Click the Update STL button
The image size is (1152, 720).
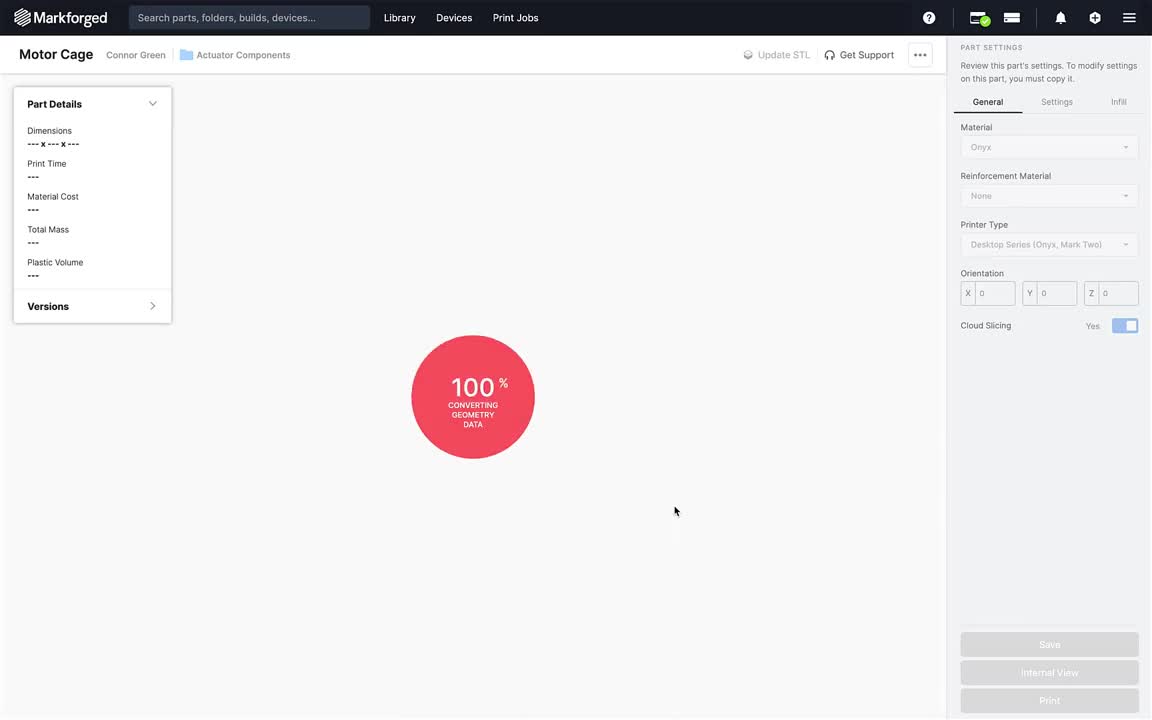coord(777,55)
